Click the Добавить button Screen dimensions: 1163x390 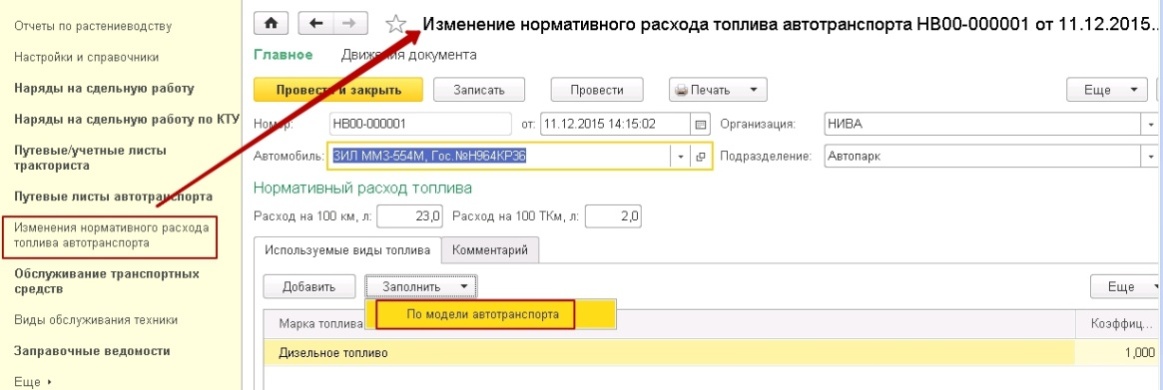[309, 286]
